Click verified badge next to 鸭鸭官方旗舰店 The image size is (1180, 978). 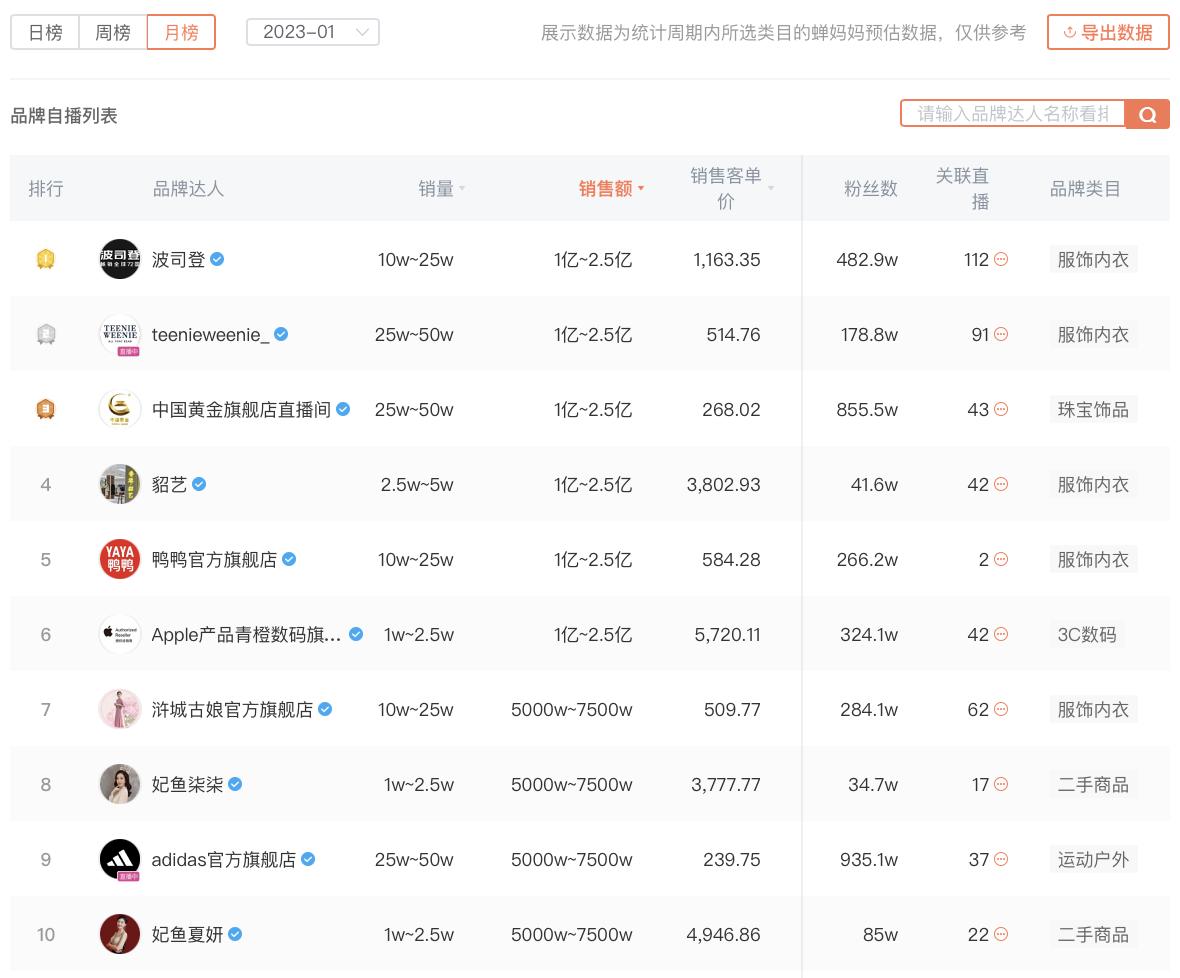(289, 559)
